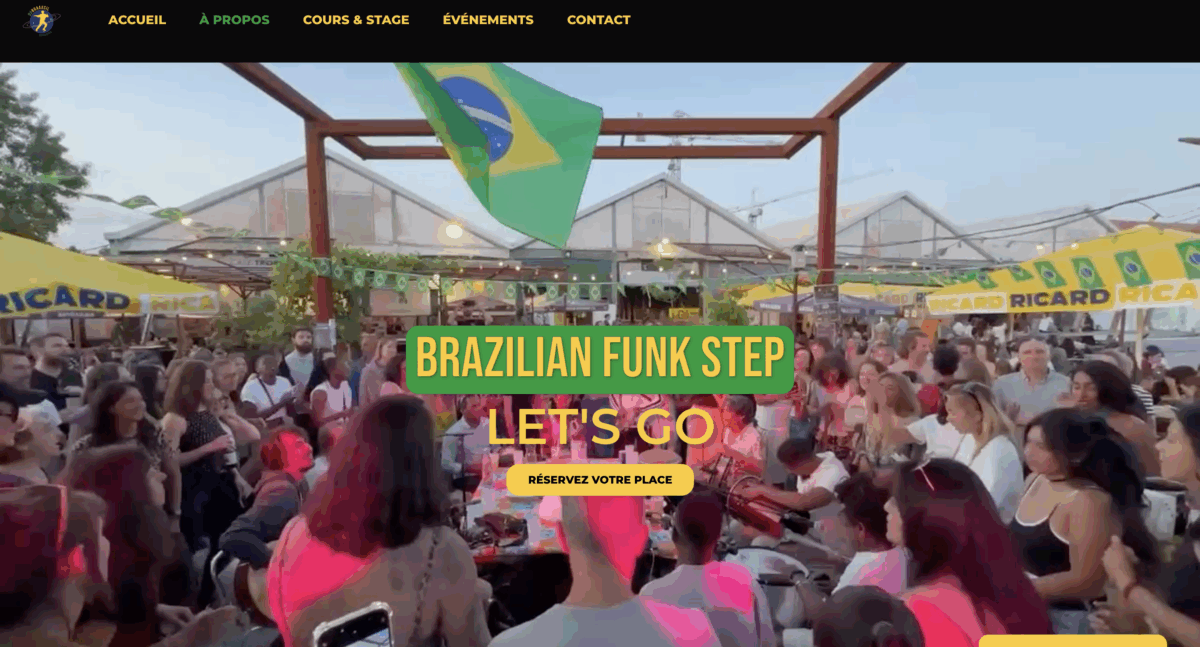Screen dimensions: 1200x647
Task: Click the hanging Brazilian flag in the video
Action: 503,145
